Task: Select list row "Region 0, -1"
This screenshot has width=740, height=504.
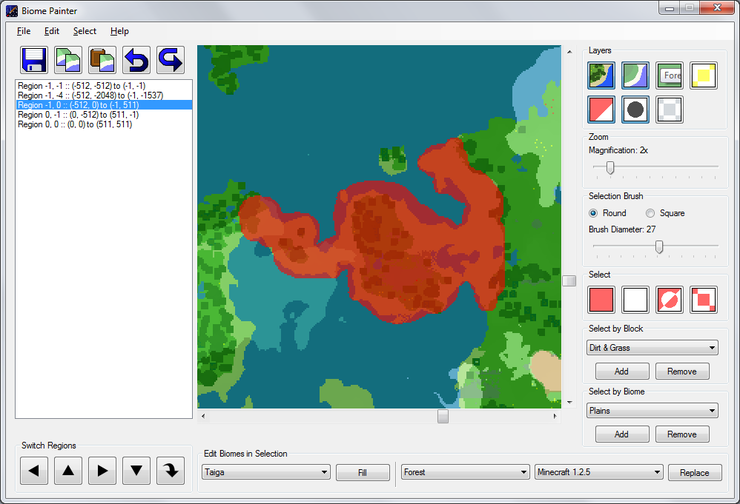Action: pos(104,115)
